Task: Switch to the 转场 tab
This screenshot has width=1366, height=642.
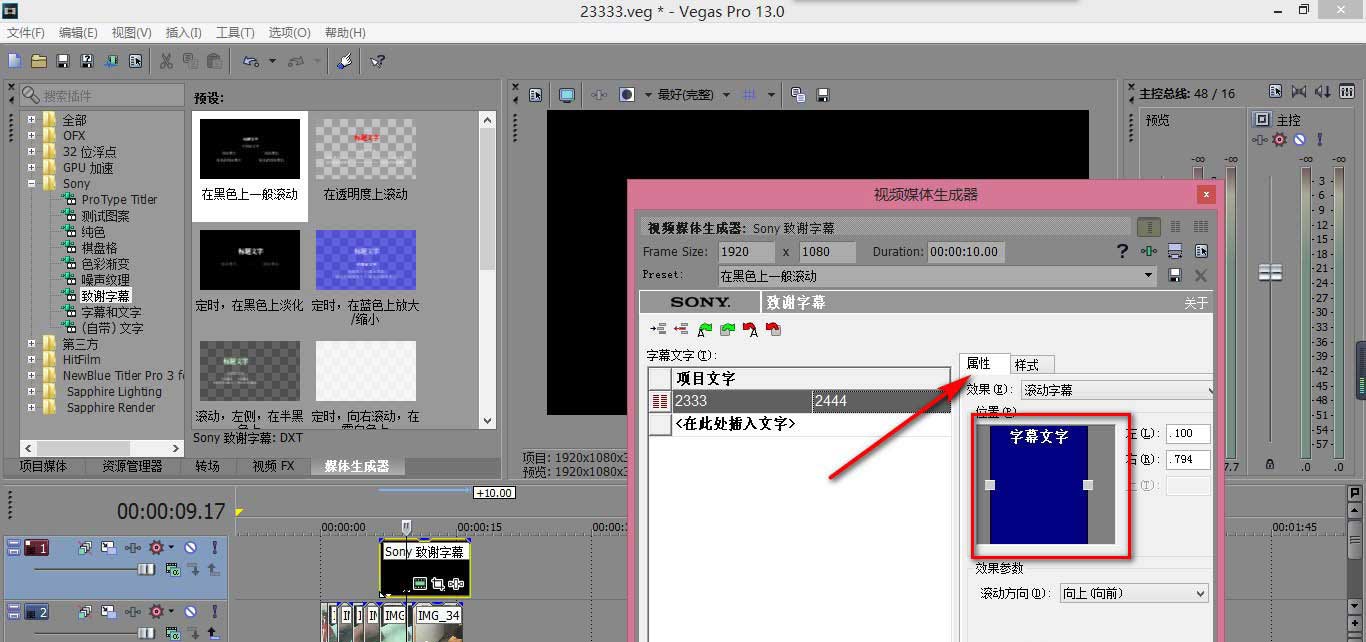Action: (x=208, y=466)
